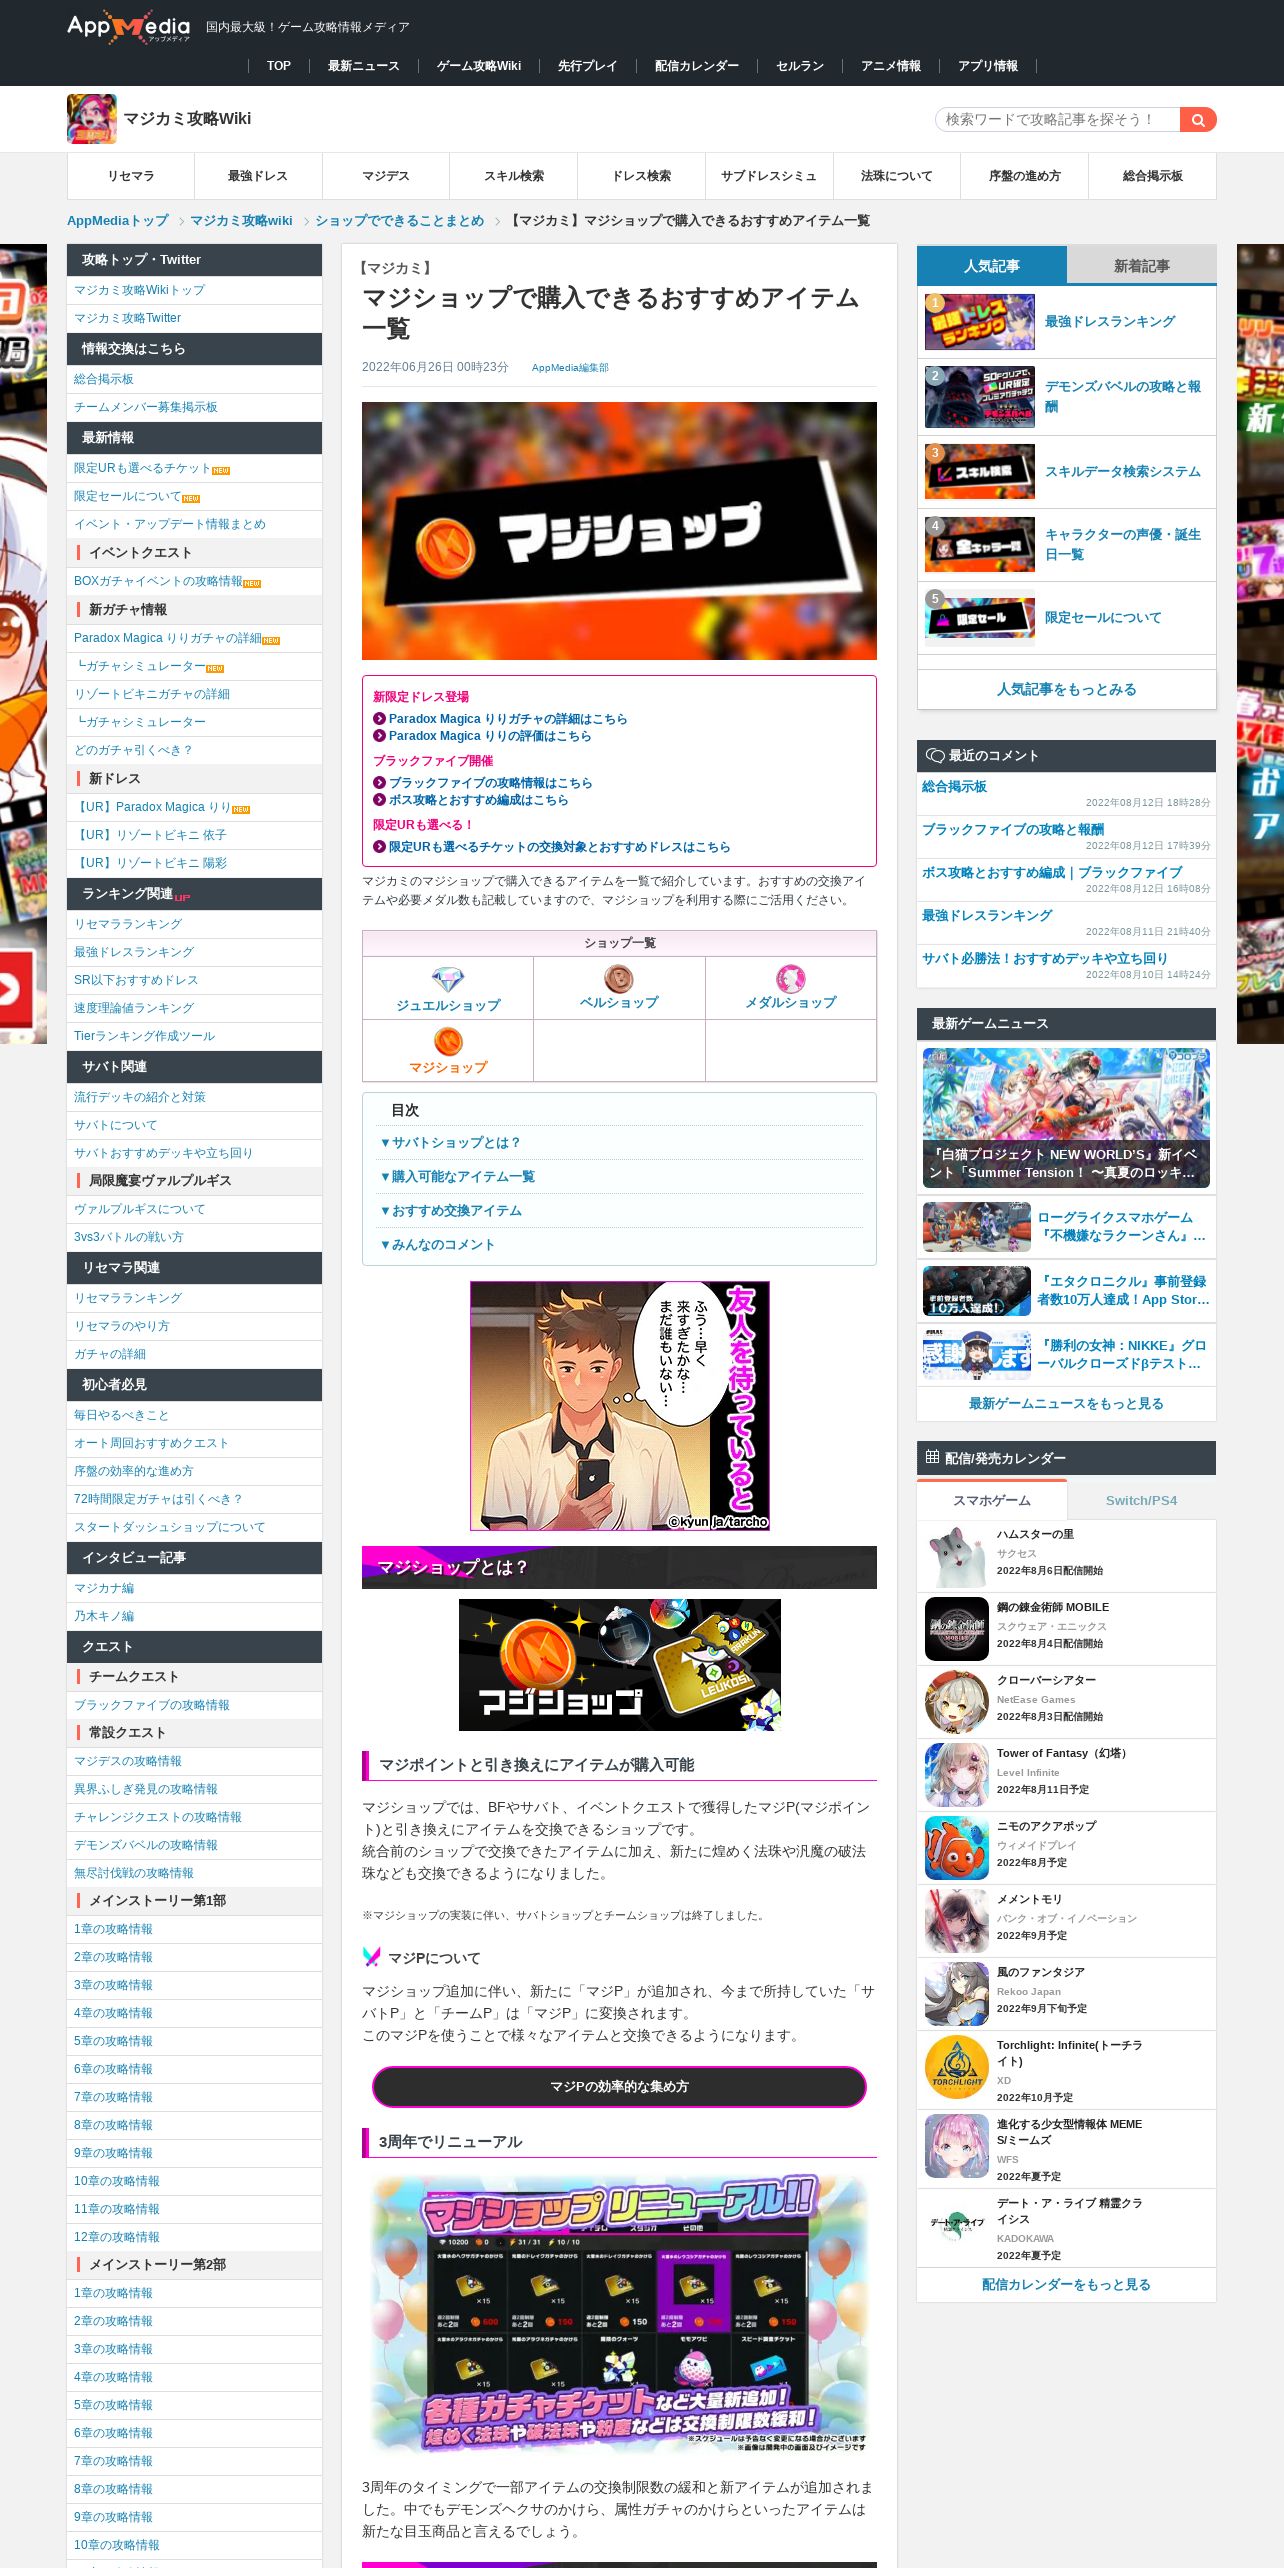1284x2568 pixels.
Task: Focus the 検索ワード search input field
Action: click(1058, 120)
